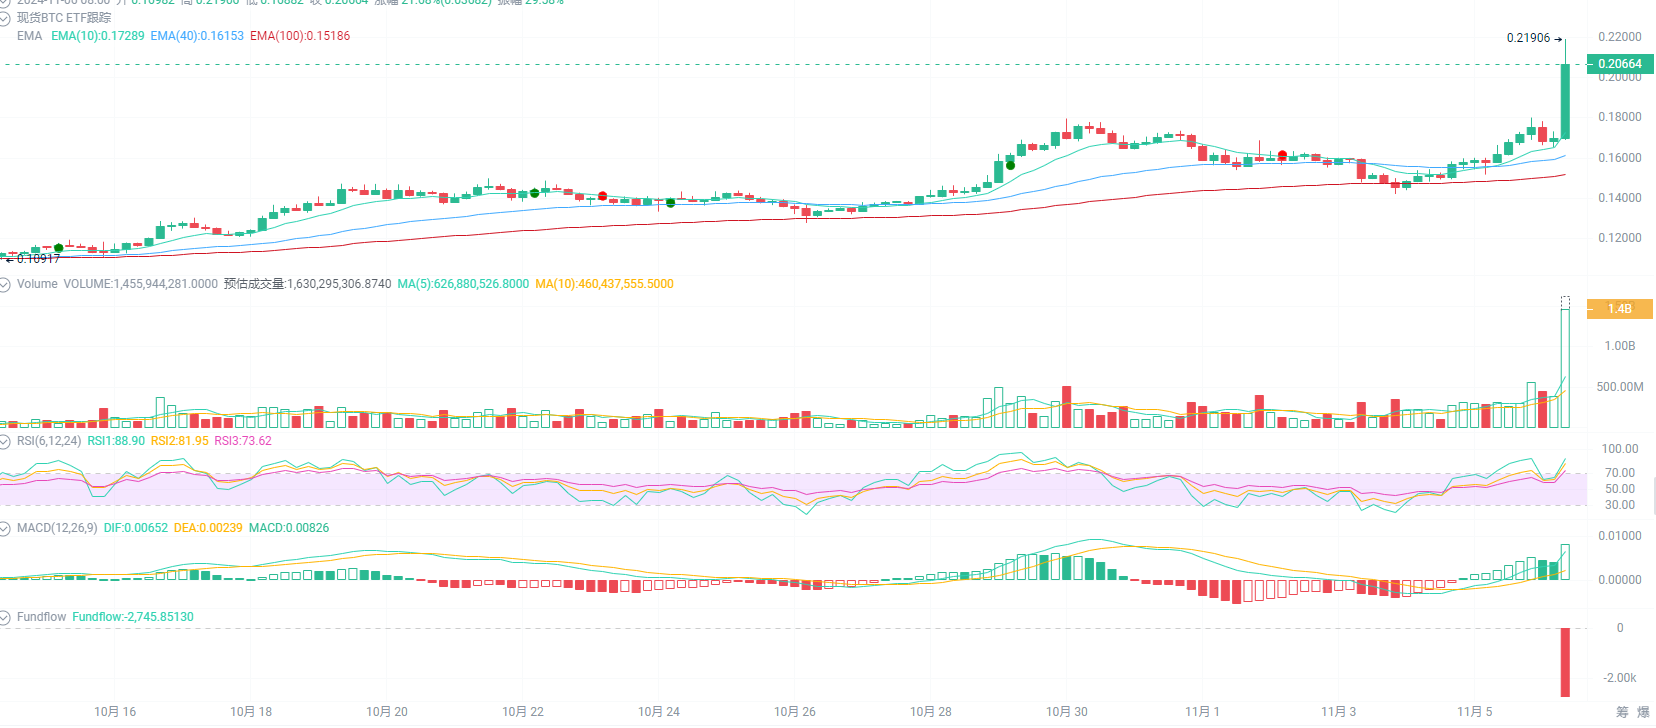Click the RSI 100.00 axis label
1656x728 pixels.
pos(1620,449)
